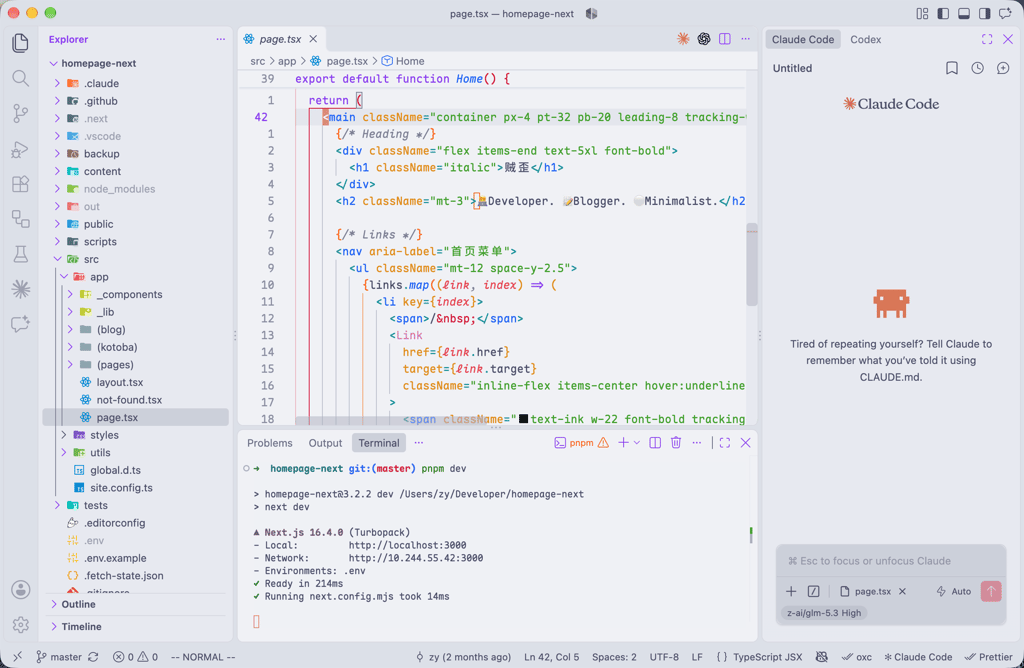The height and width of the screenshot is (668, 1024).
Task: Toggle the Auto mode in Claude input
Action: [953, 592]
